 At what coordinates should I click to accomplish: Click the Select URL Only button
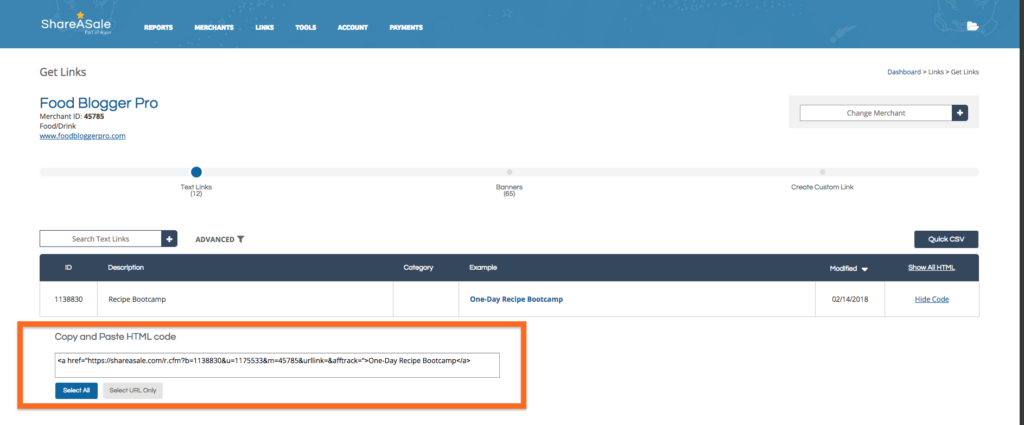click(x=133, y=390)
